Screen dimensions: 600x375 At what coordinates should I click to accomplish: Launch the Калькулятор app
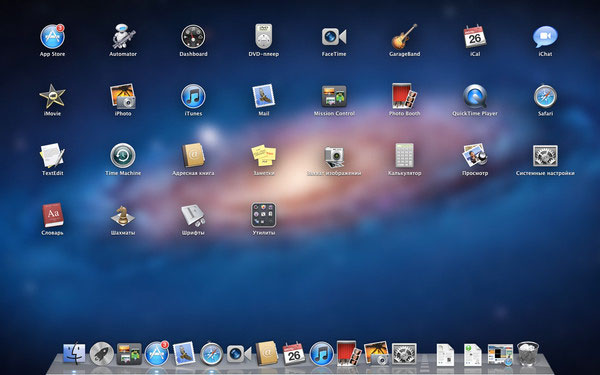pos(404,156)
